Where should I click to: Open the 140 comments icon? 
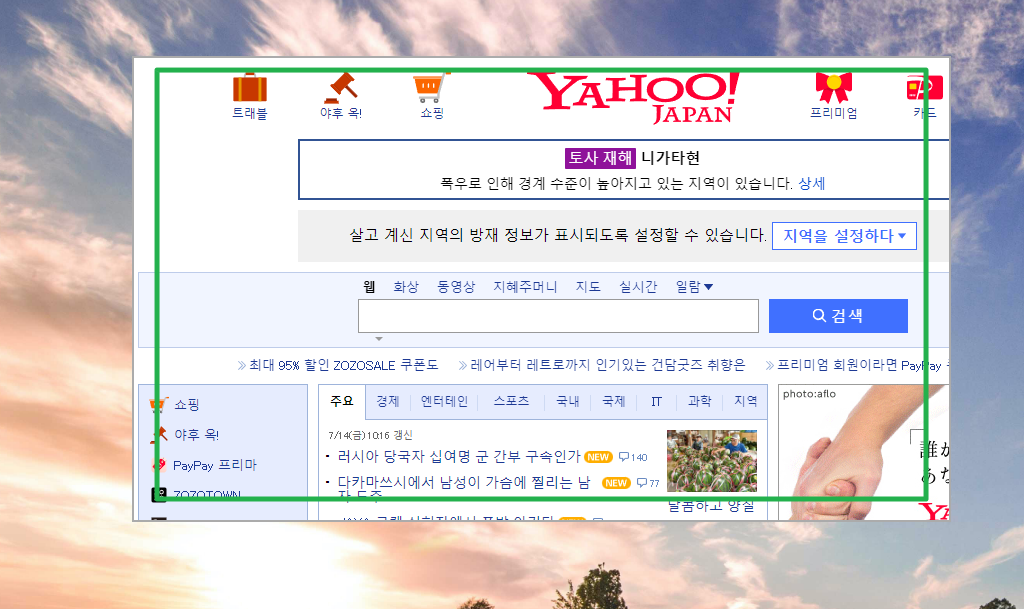coord(633,457)
